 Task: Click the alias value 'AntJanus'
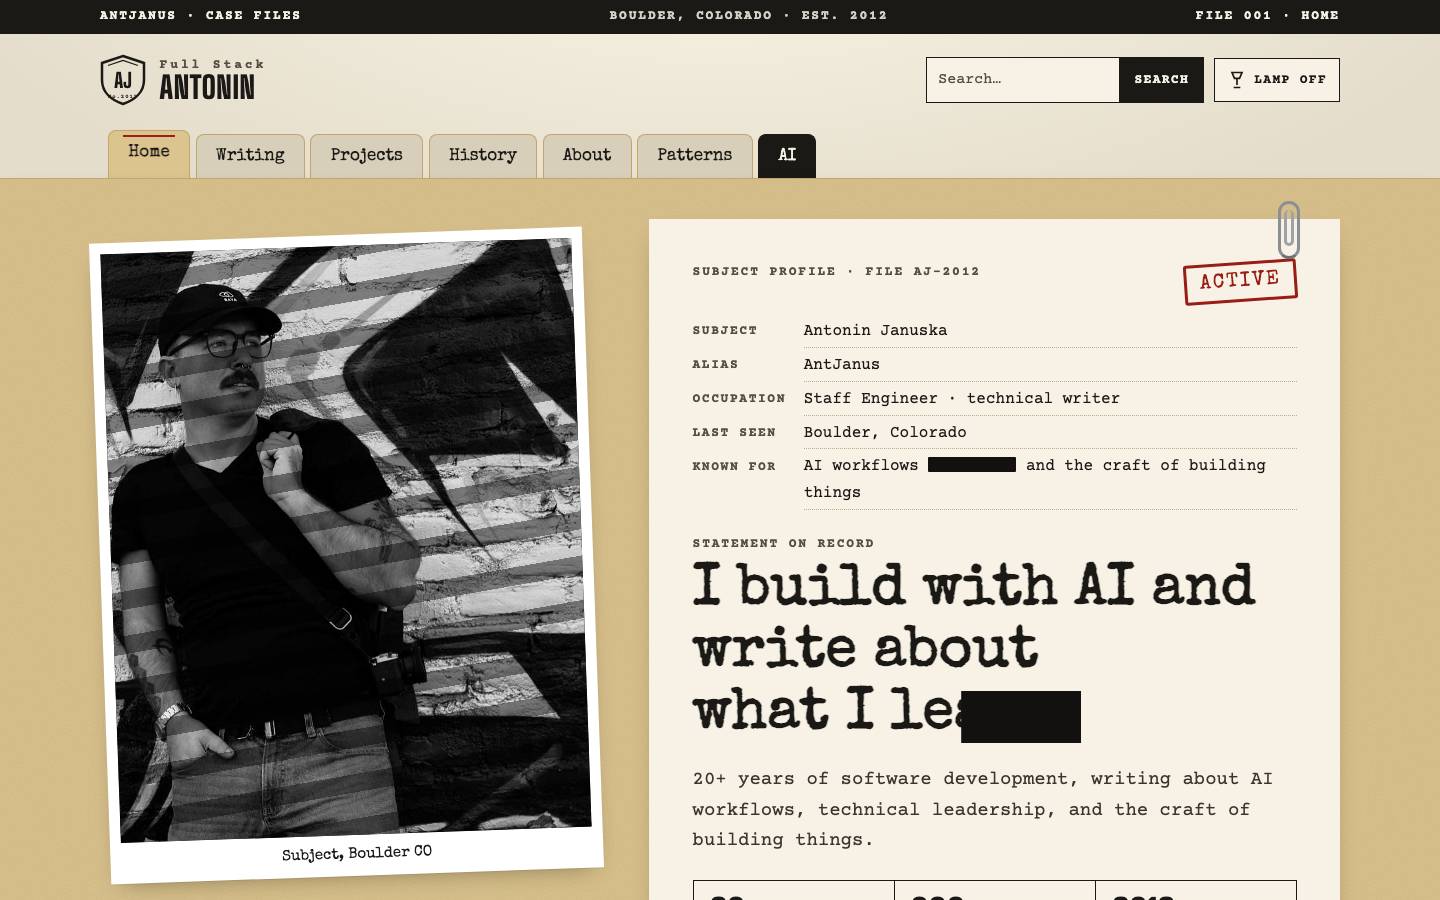coord(841,364)
